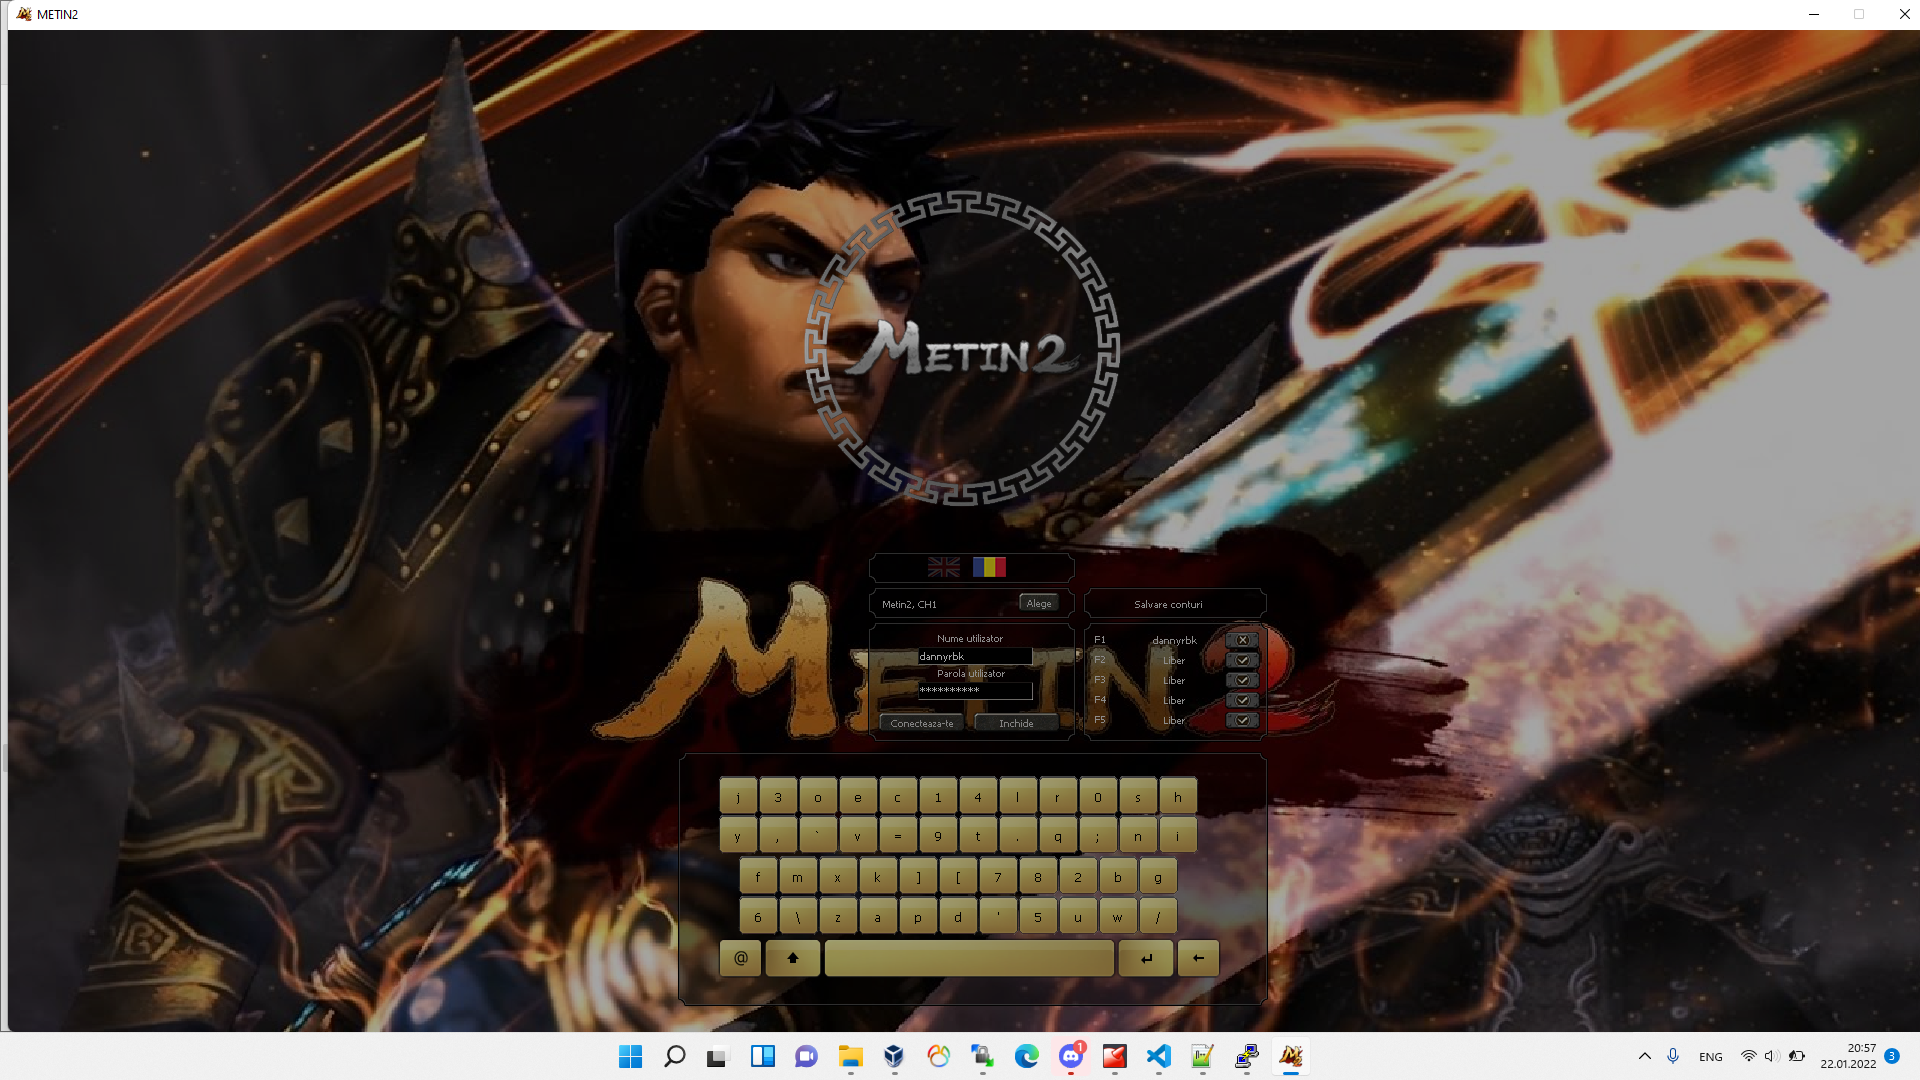This screenshot has height=1080, width=1920.
Task: Tap the slash key on virtual keyboard
Action: pyautogui.click(x=1158, y=917)
